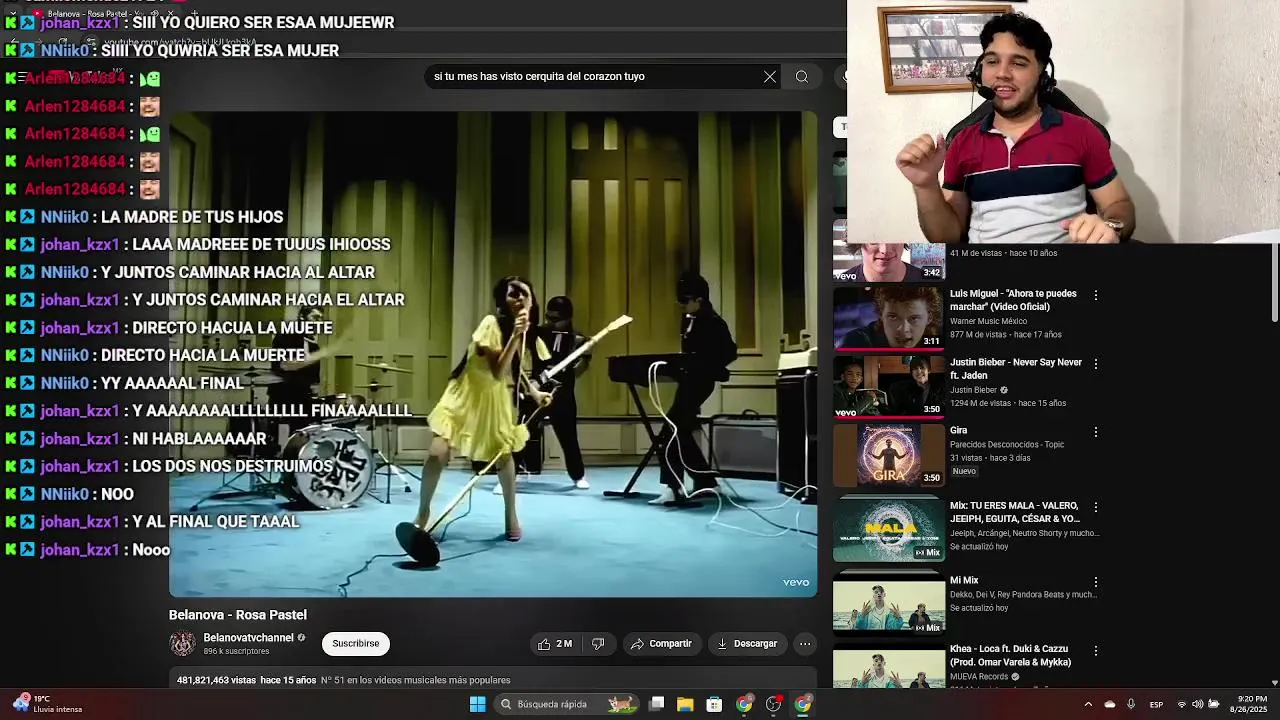1280x720 pixels.
Task: Click the 'Justin Bieber - Never Say Never ft. Jaden' title
Action: click(1016, 369)
